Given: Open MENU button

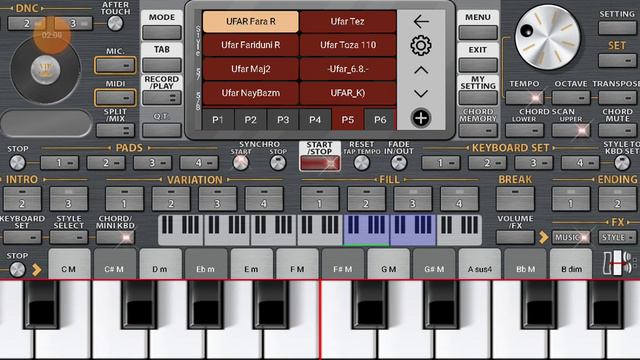Looking at the screenshot, I should point(478,33).
